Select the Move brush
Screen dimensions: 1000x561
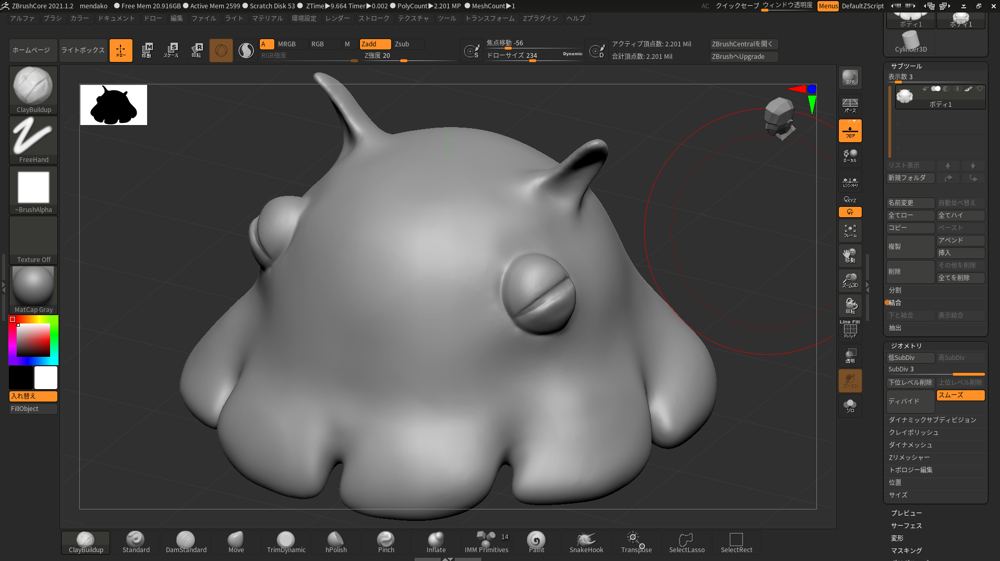tap(236, 542)
